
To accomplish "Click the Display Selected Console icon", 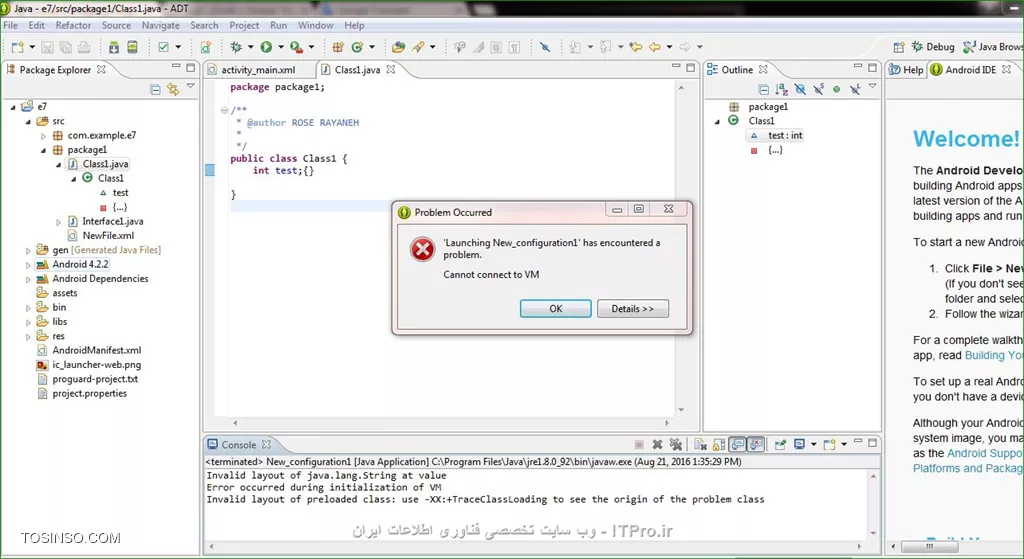I will coord(799,445).
